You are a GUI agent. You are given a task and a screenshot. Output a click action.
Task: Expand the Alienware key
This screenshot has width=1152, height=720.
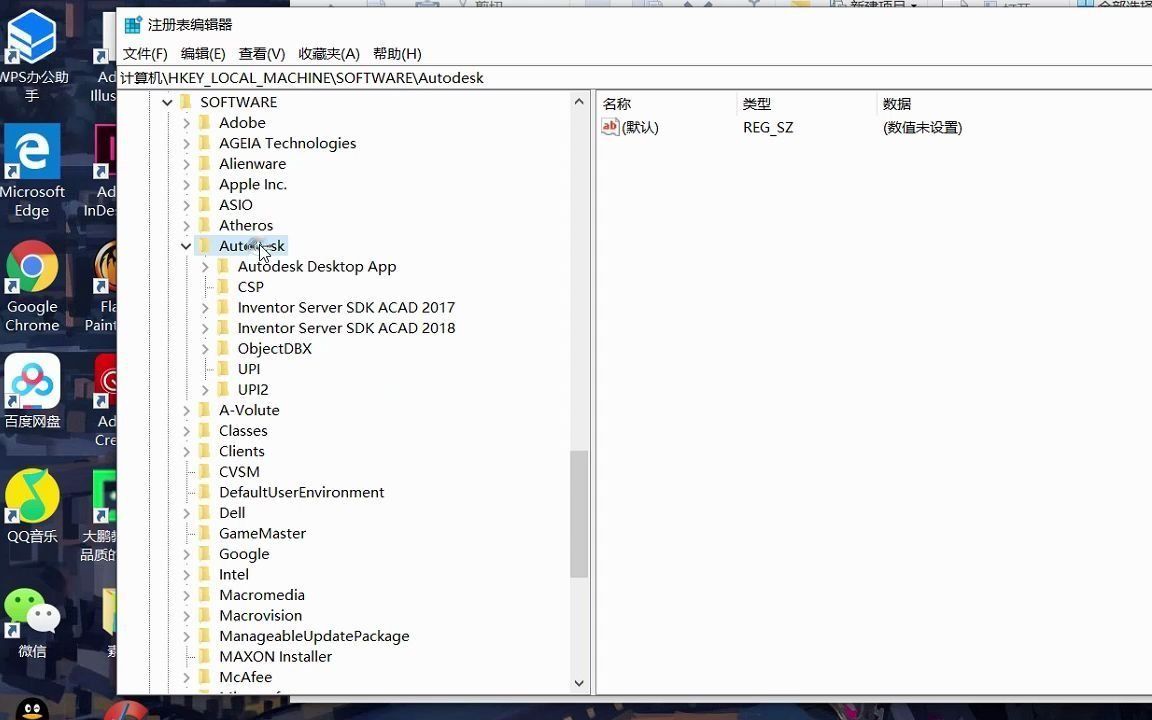(186, 164)
